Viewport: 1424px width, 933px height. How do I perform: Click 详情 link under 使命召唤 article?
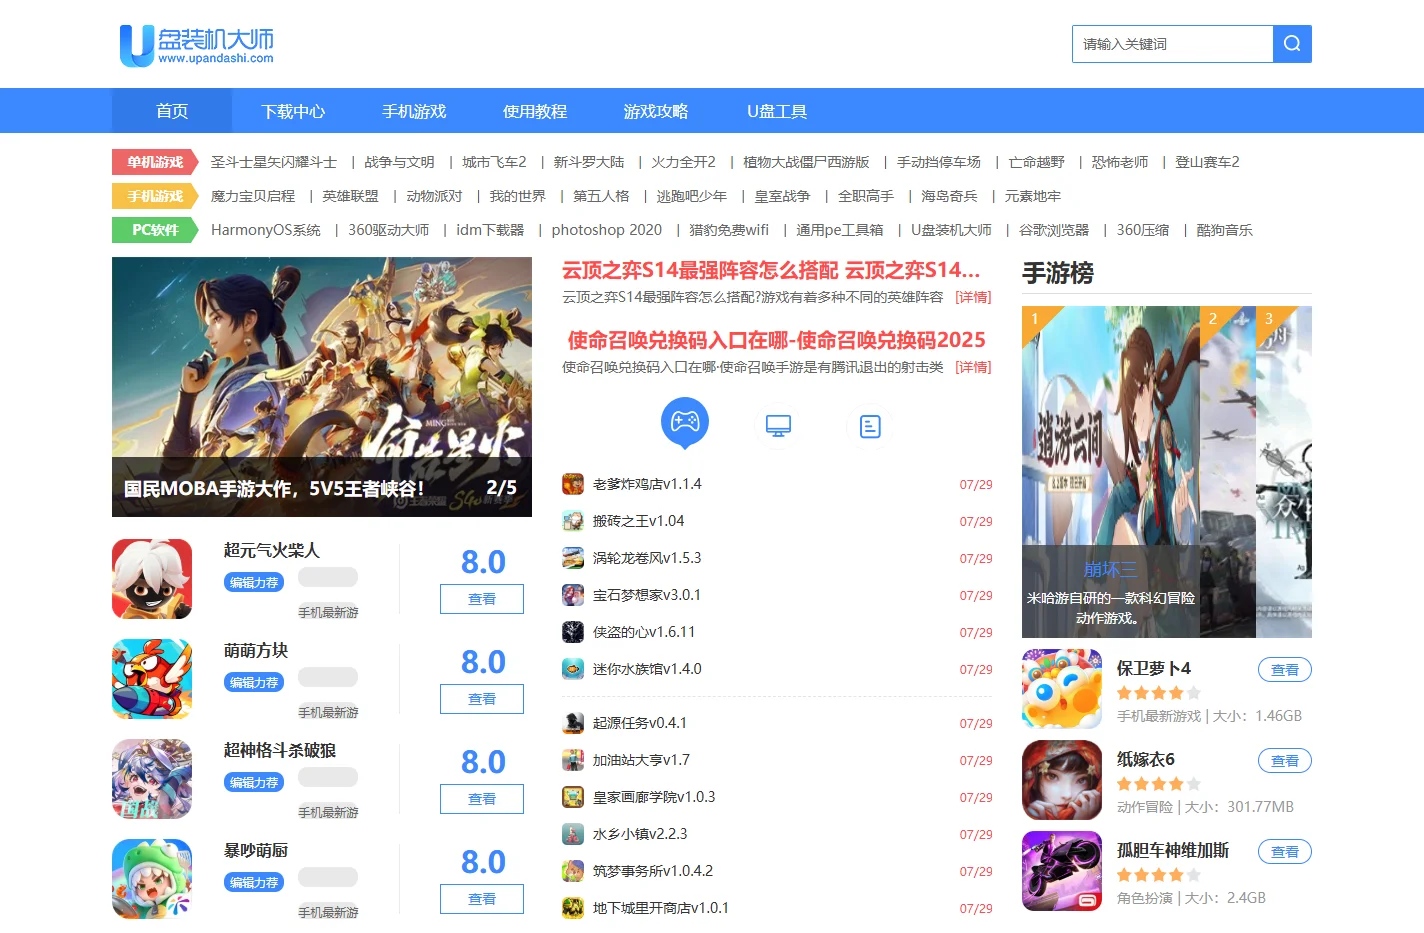(973, 367)
